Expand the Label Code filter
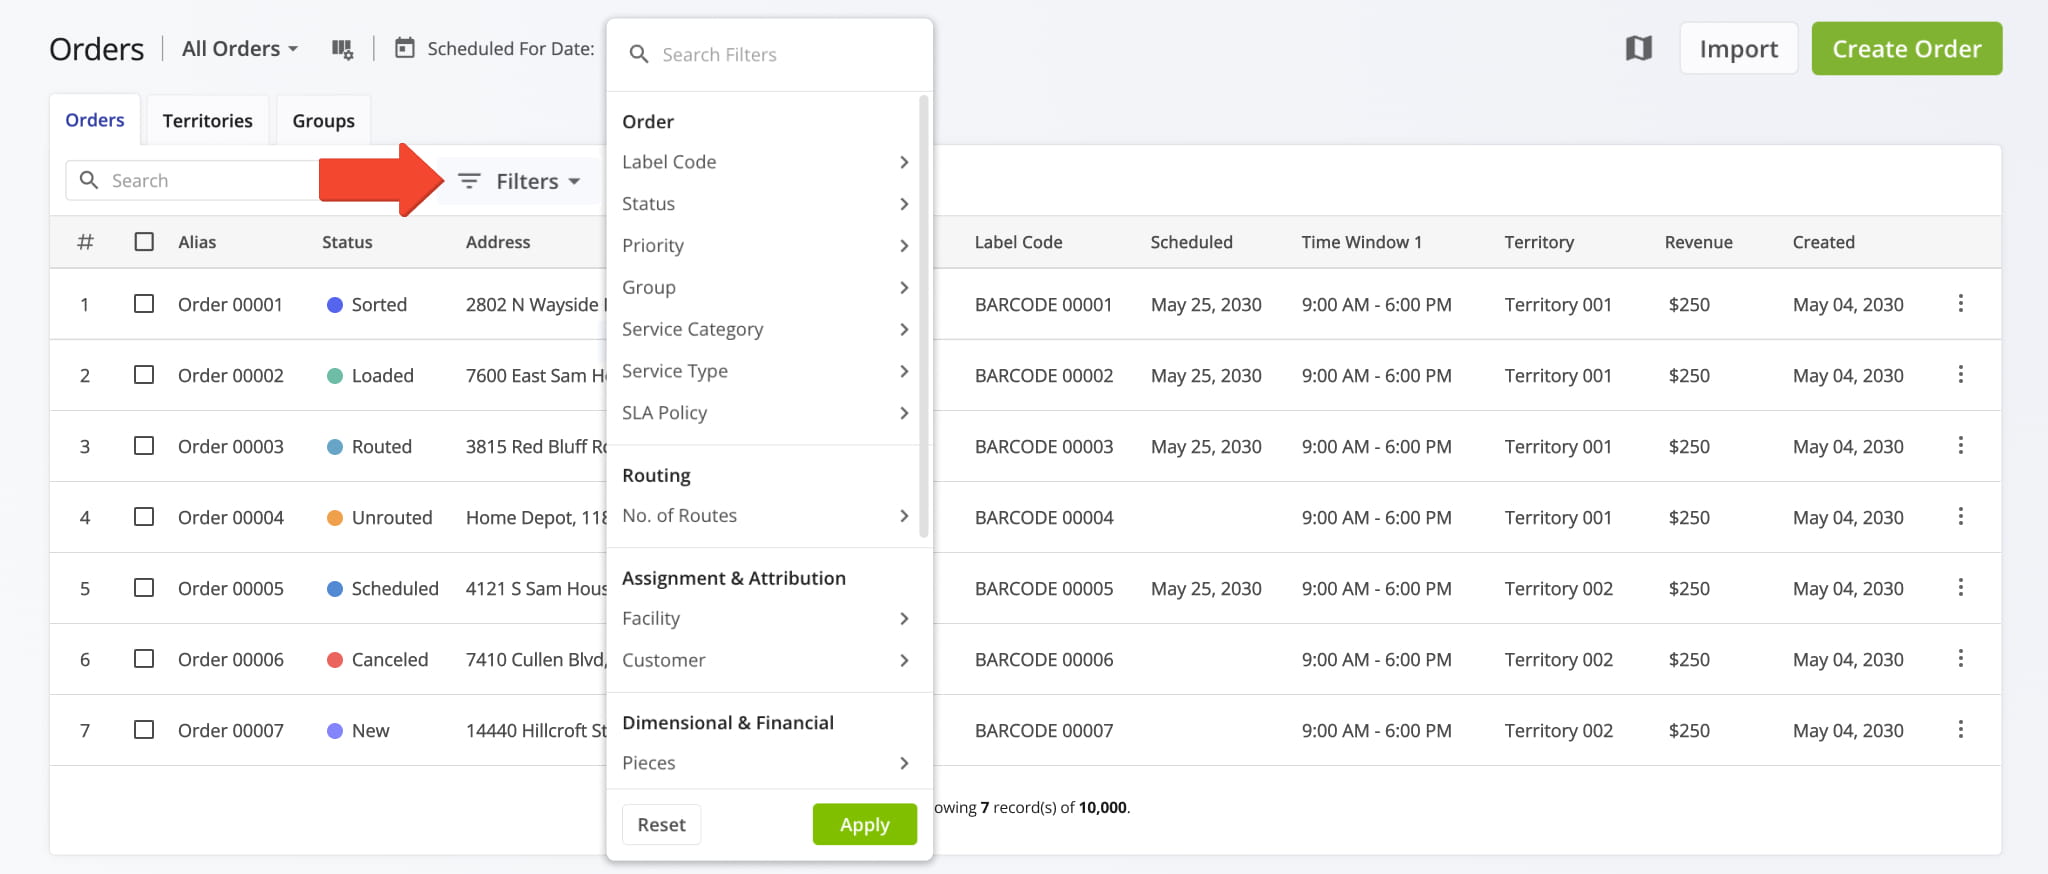This screenshot has width=2048, height=874. 765,162
